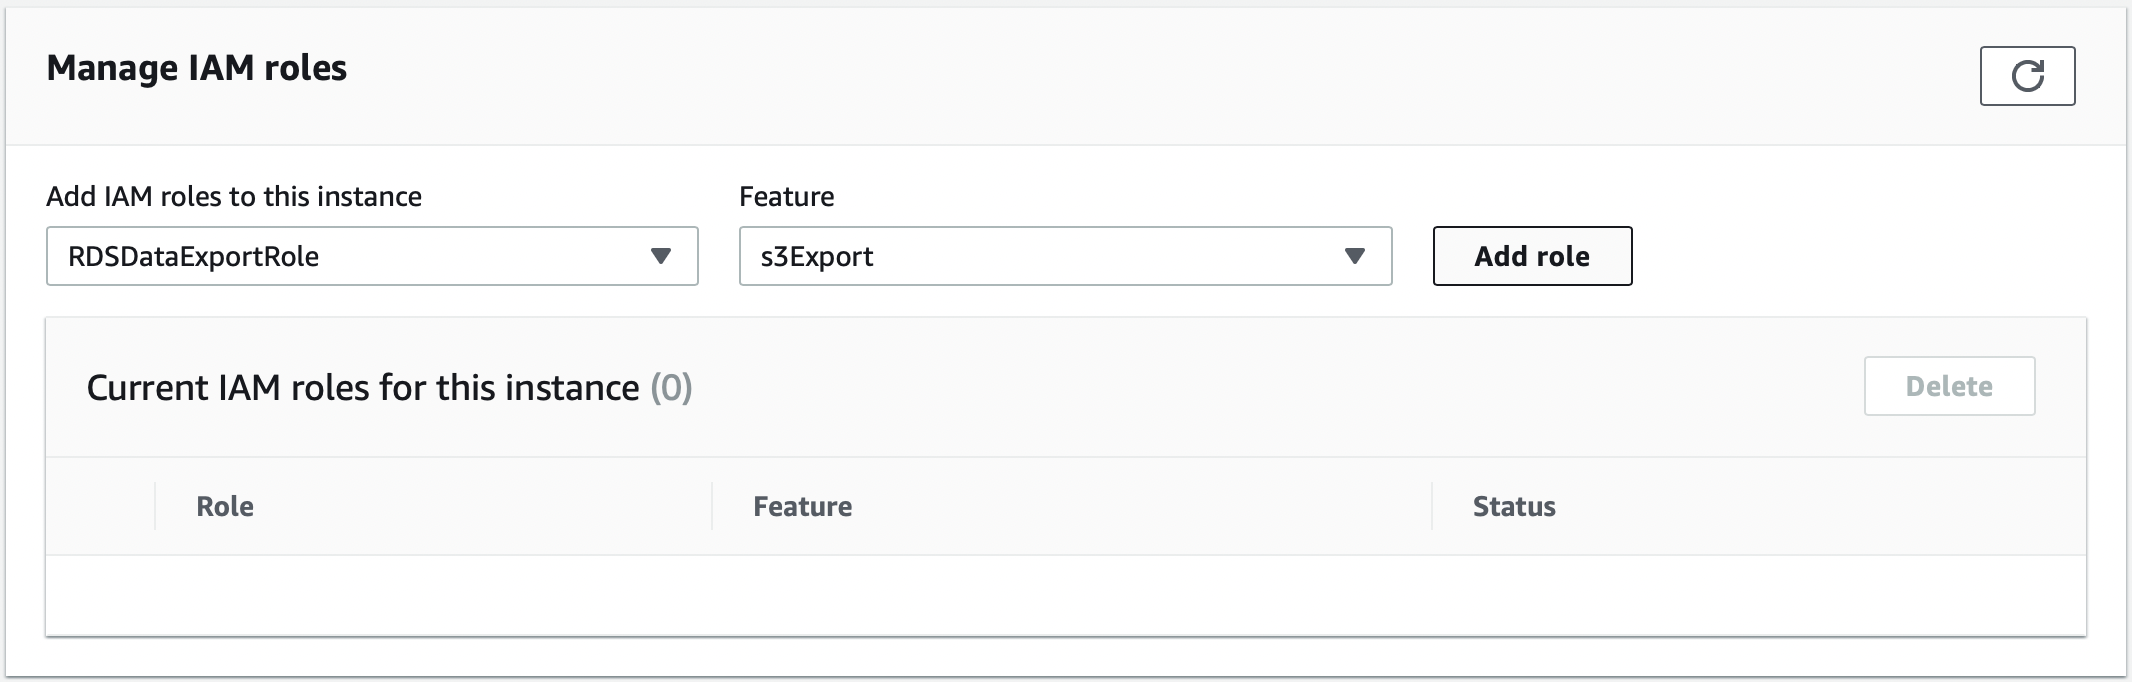This screenshot has width=2132, height=682.
Task: Click the s3Export text in the feature selector
Action: click(817, 257)
